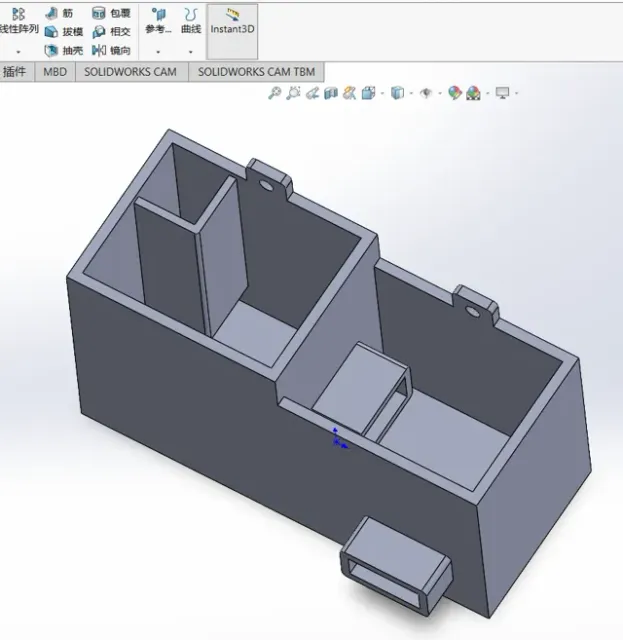Click the View Orientation cube icon
The height and width of the screenshot is (640, 623).
[x=368, y=93]
